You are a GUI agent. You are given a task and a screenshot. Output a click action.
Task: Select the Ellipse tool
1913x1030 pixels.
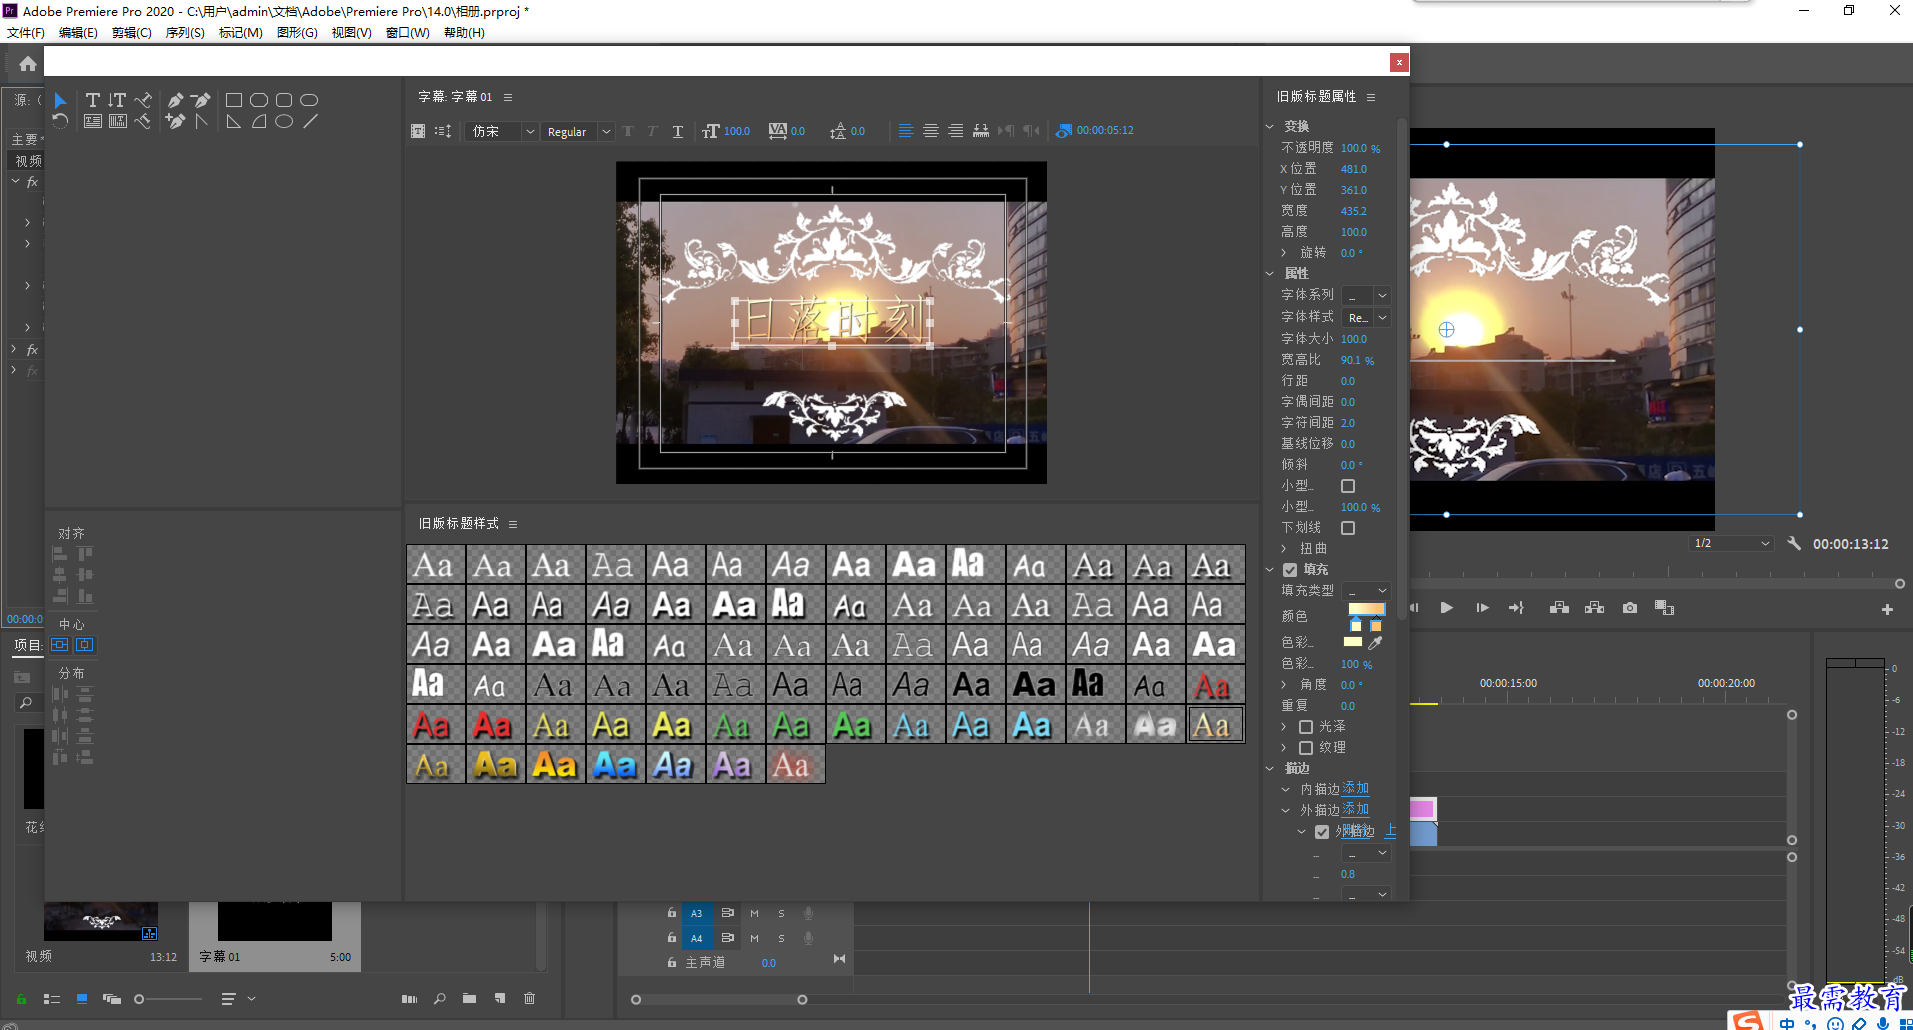284,121
